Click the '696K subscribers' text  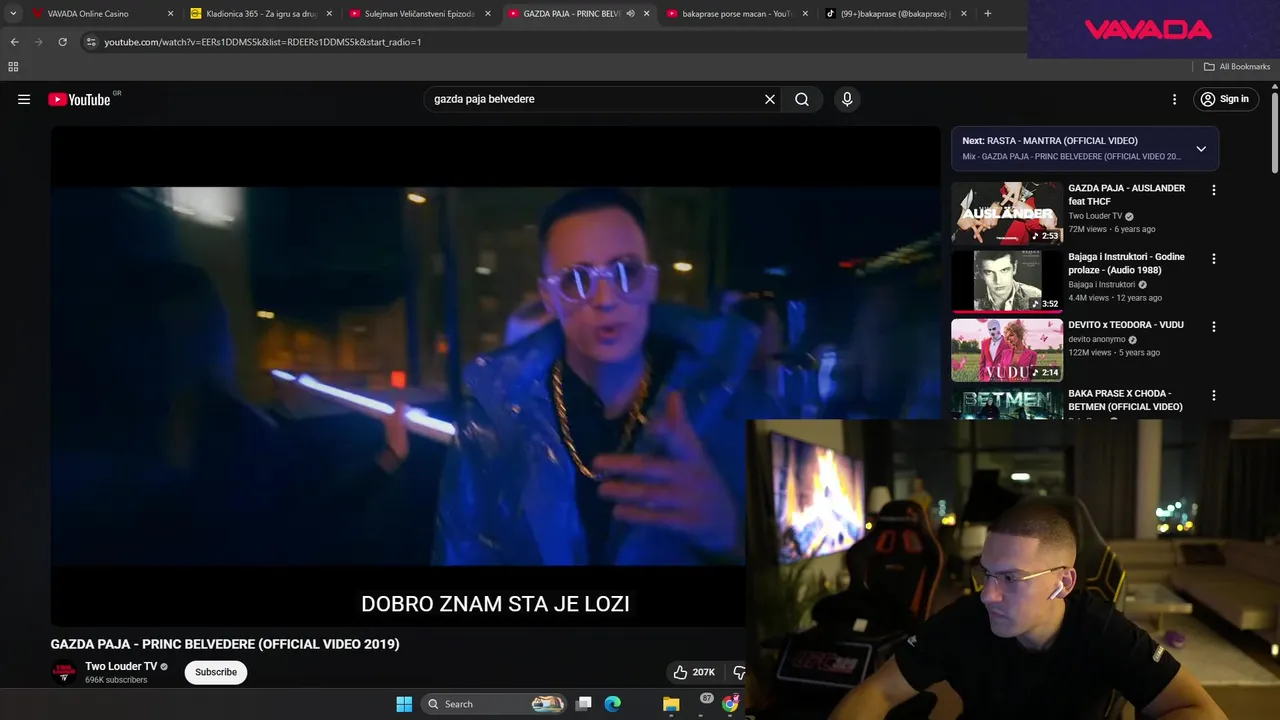116,680
